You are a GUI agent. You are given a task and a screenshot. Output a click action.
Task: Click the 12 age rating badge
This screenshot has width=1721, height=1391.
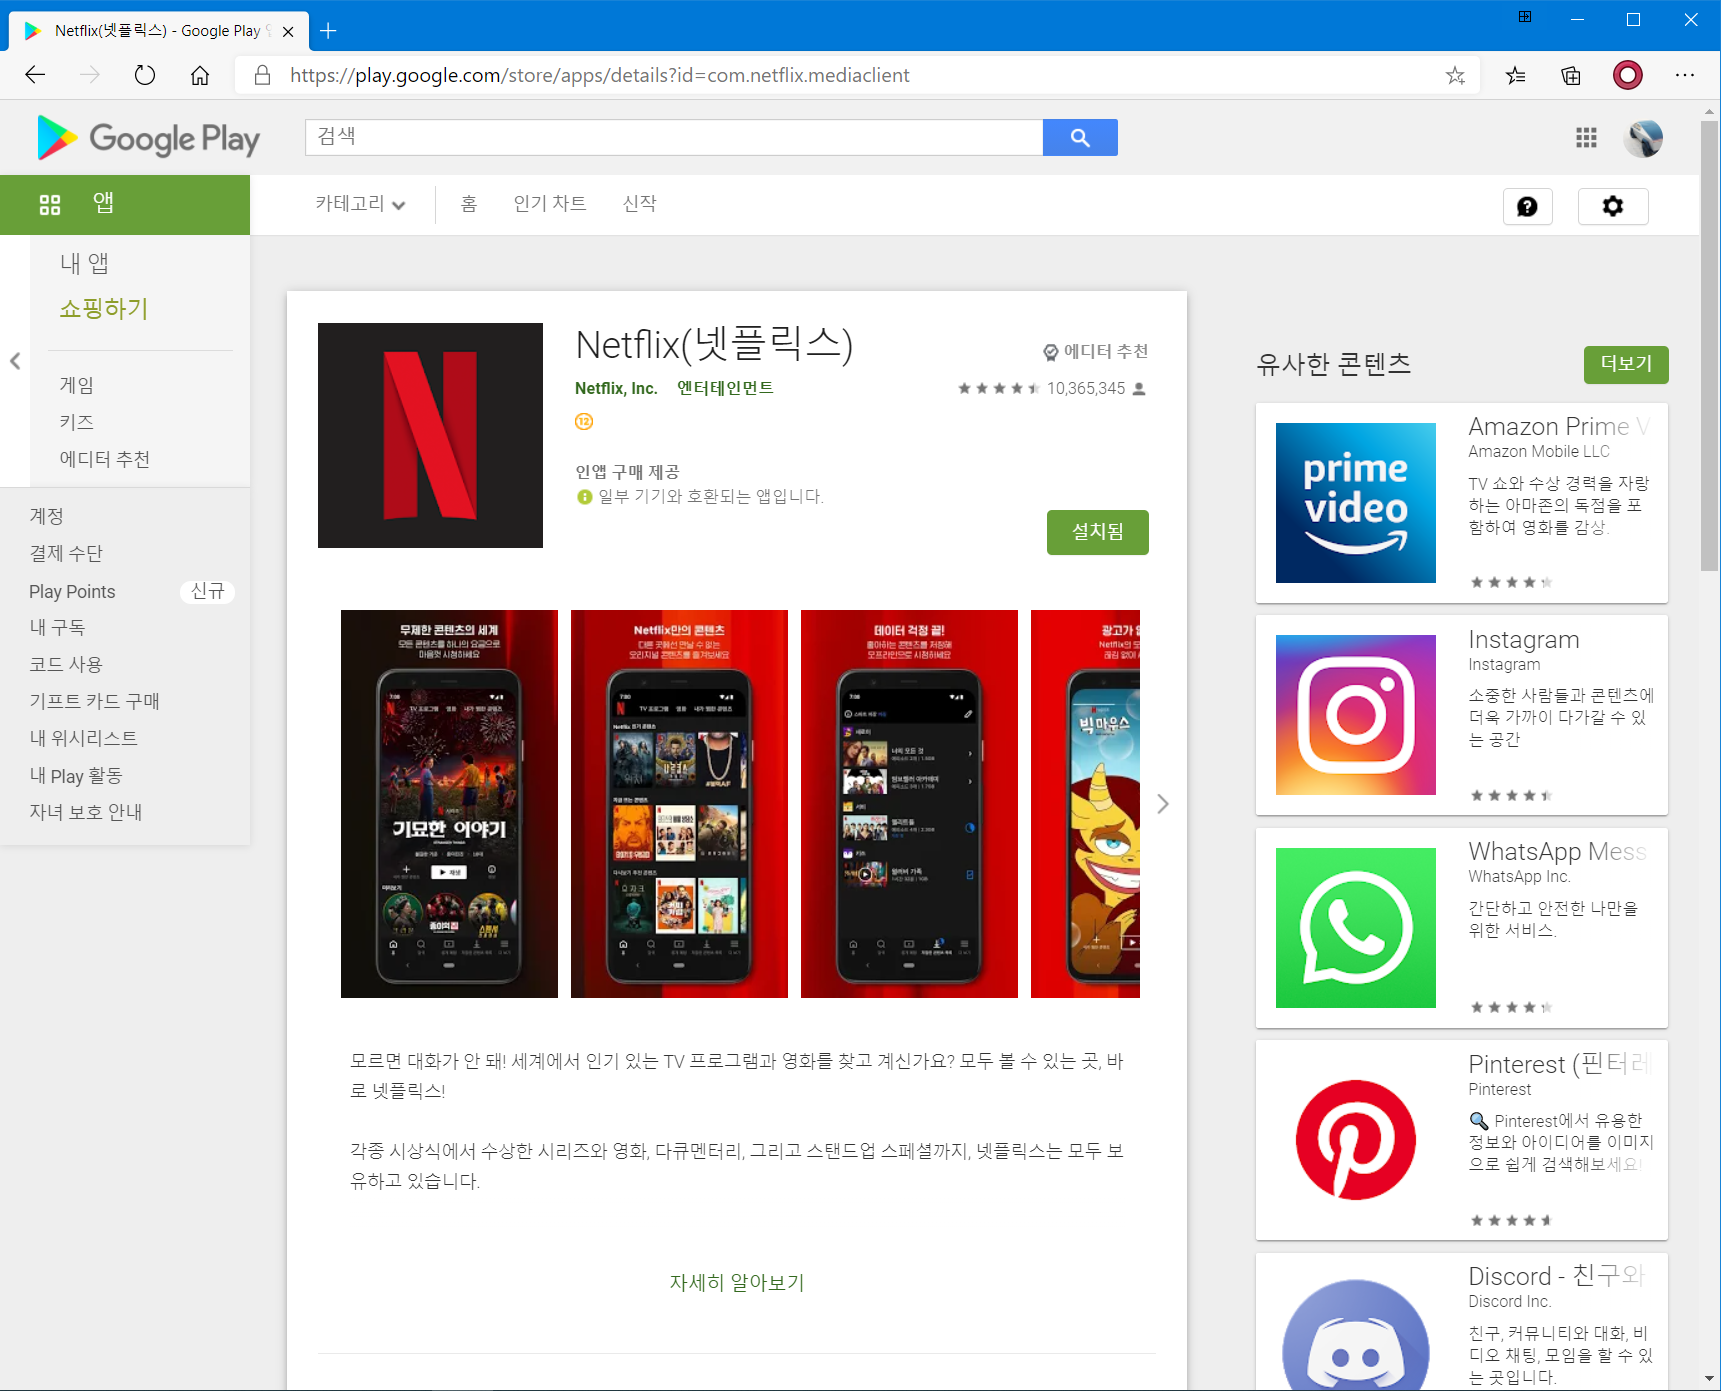[x=584, y=421]
